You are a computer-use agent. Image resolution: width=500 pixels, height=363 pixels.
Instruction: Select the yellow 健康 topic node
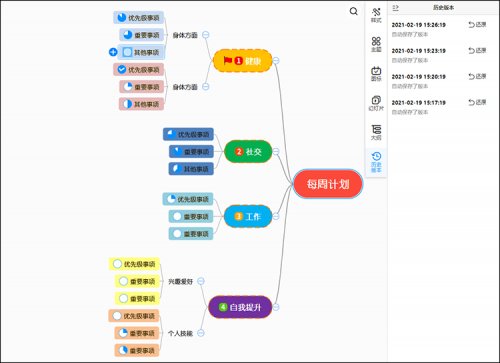tap(242, 61)
